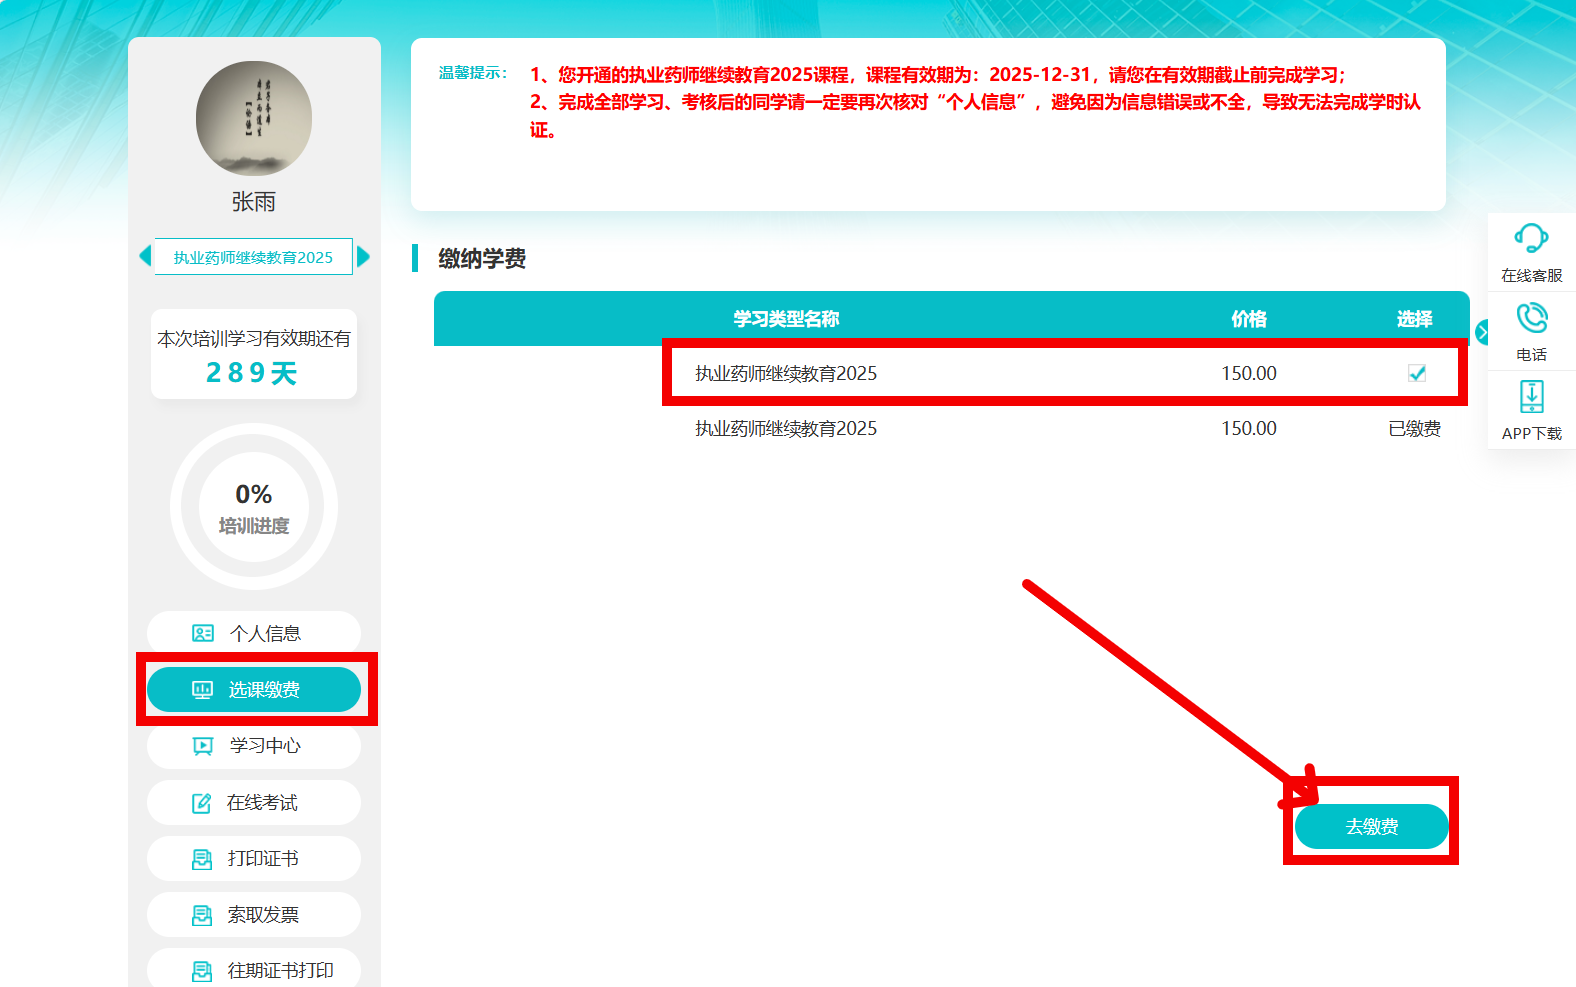The image size is (1576, 987).
Task: Go to next course with right arrow
Action: tap(363, 257)
